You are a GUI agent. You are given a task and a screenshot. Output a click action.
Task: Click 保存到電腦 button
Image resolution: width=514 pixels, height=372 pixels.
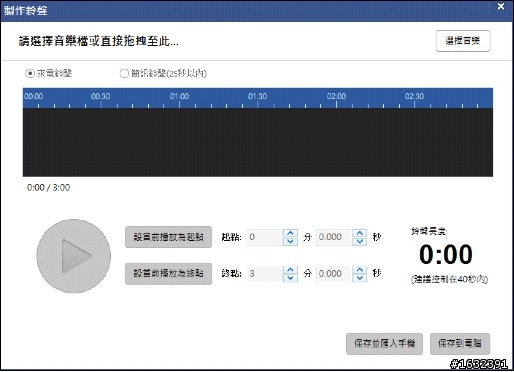[x=460, y=343]
